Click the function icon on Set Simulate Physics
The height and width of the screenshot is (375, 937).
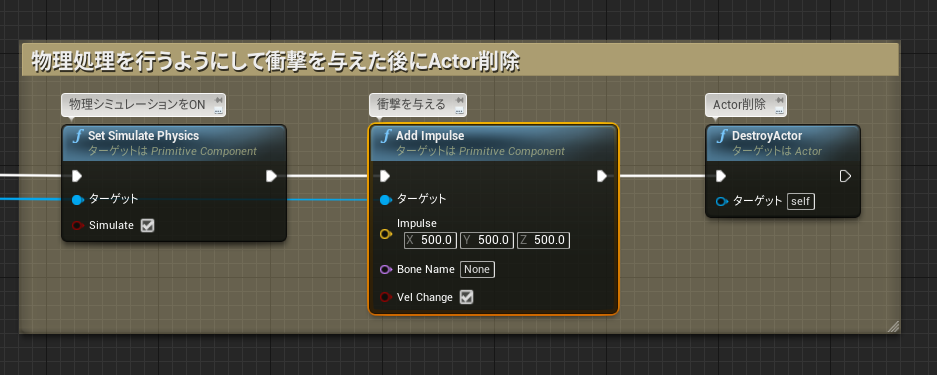(78, 136)
